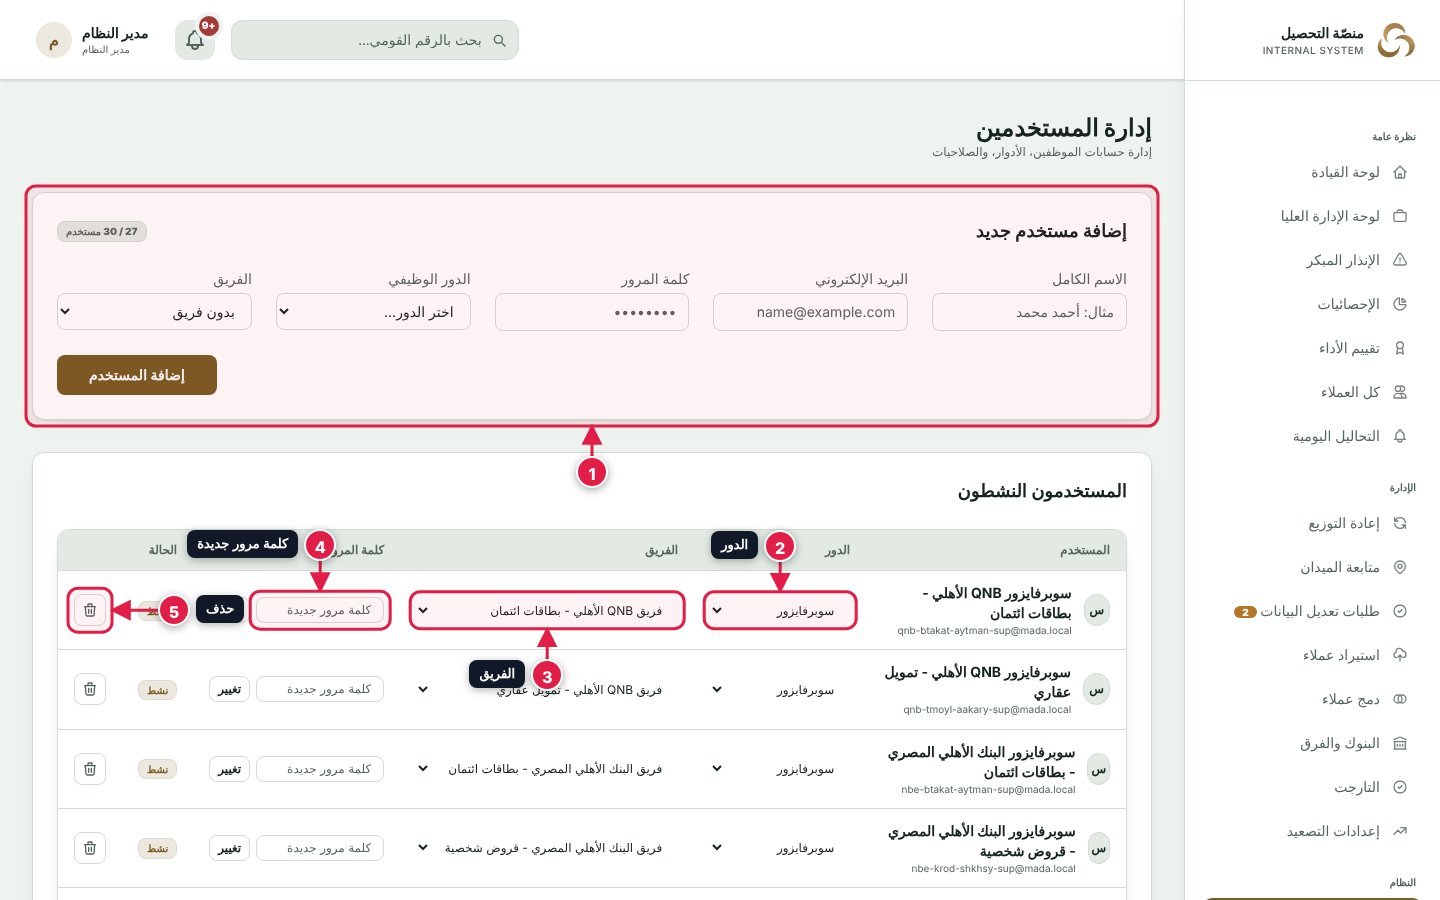The height and width of the screenshot is (900, 1440).
Task: Open the الدور الوظيفي dropdown for new user
Action: [373, 312]
